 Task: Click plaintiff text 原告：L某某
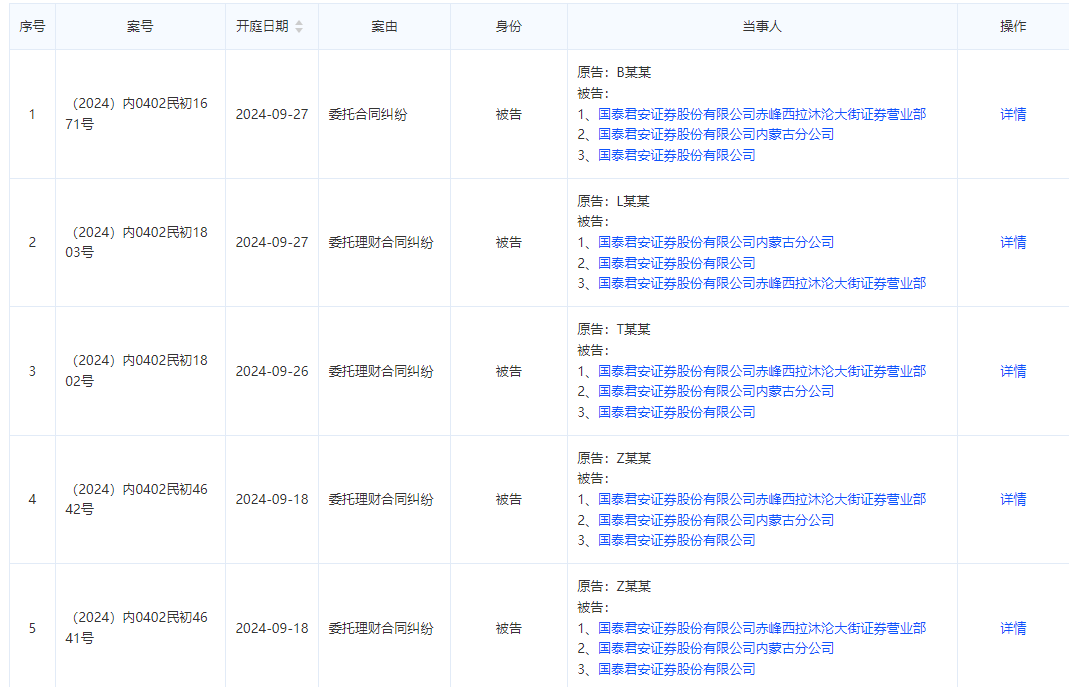point(614,201)
